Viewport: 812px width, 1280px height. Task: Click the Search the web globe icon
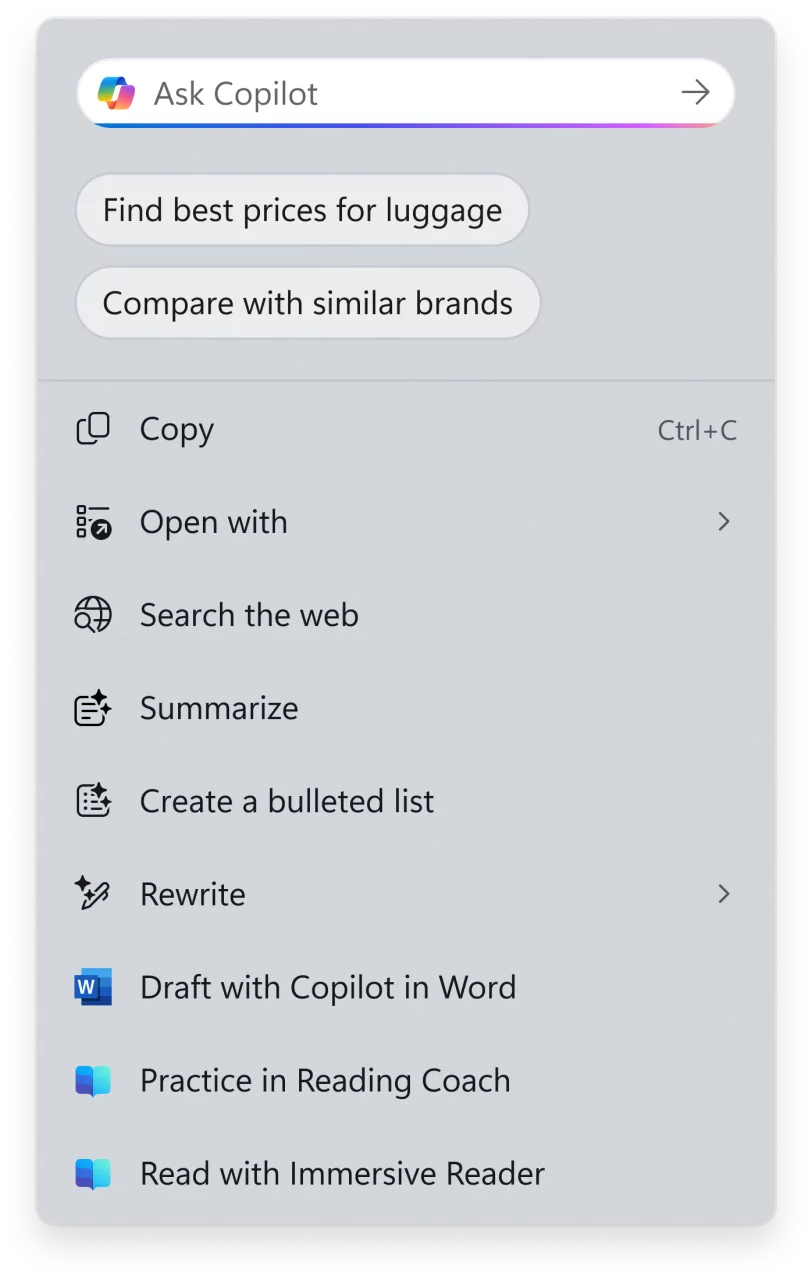click(x=93, y=615)
